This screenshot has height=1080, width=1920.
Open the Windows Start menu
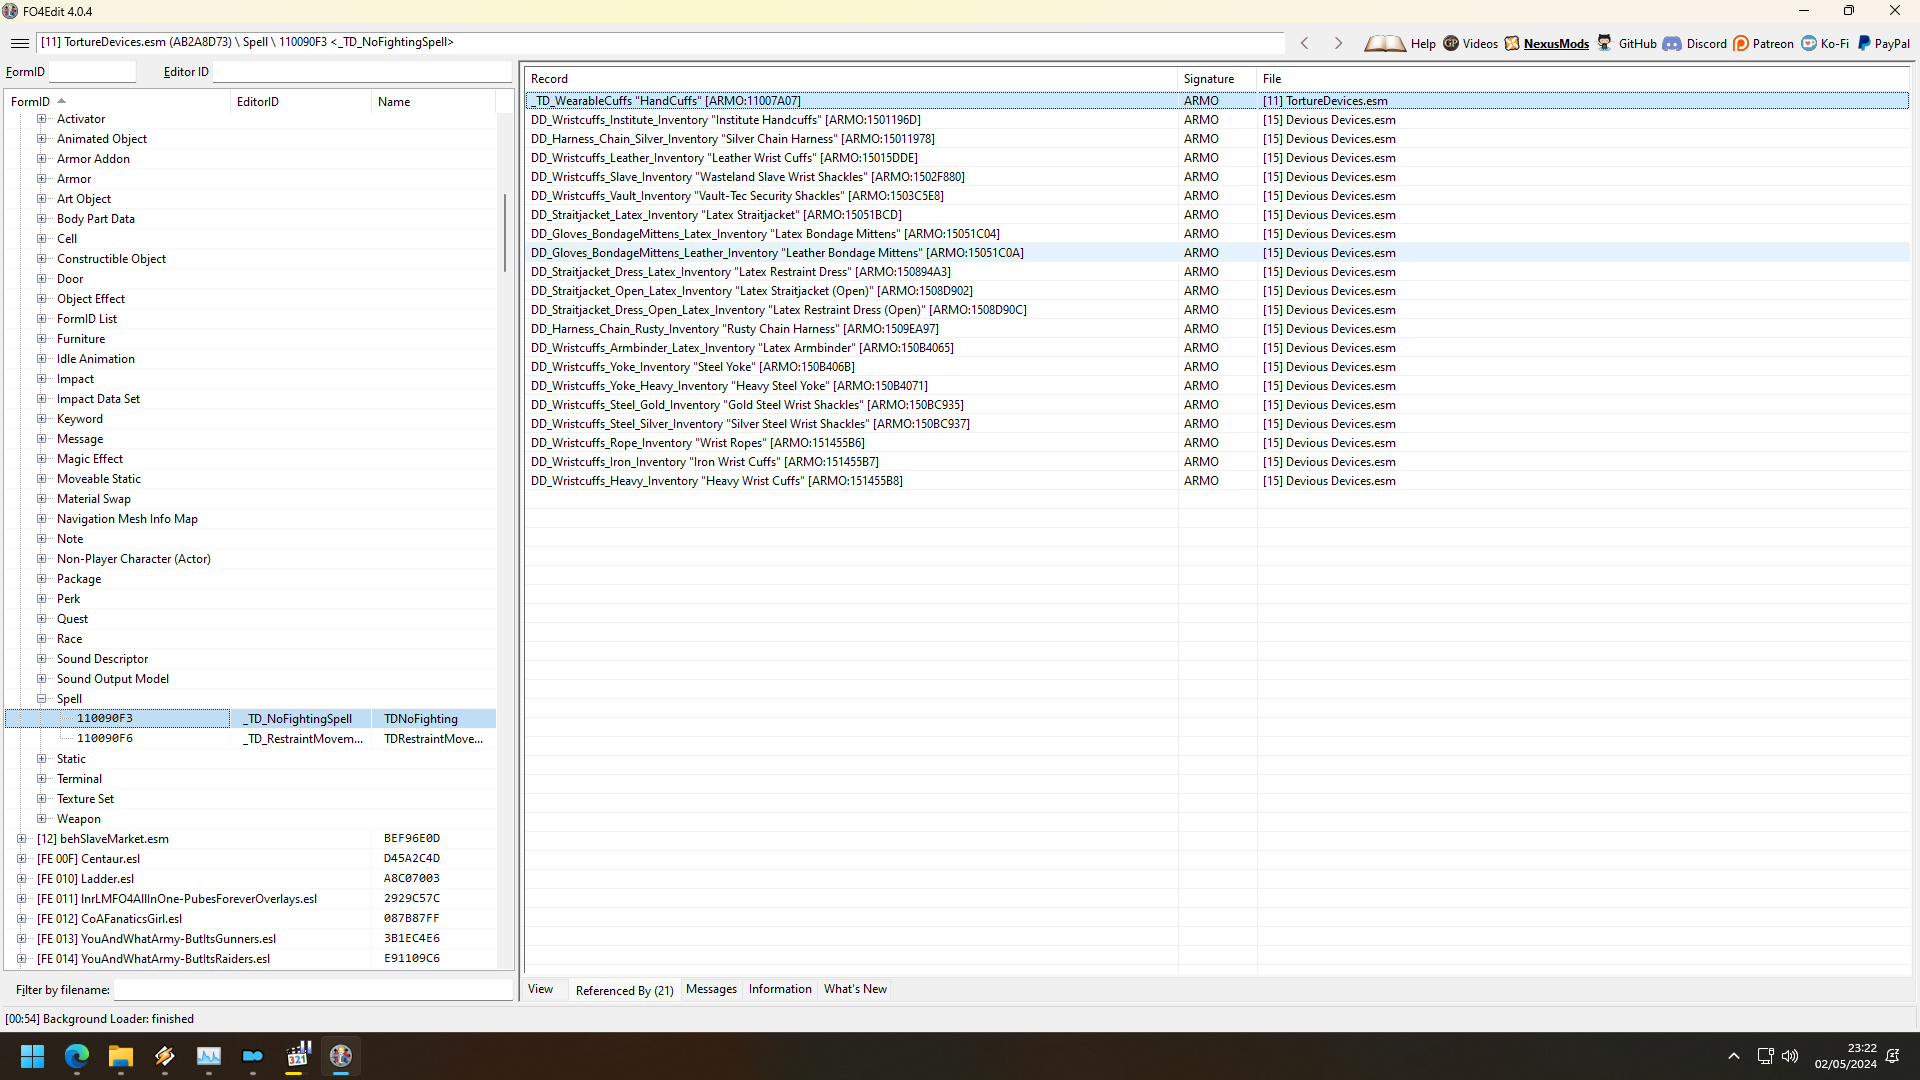32,1056
